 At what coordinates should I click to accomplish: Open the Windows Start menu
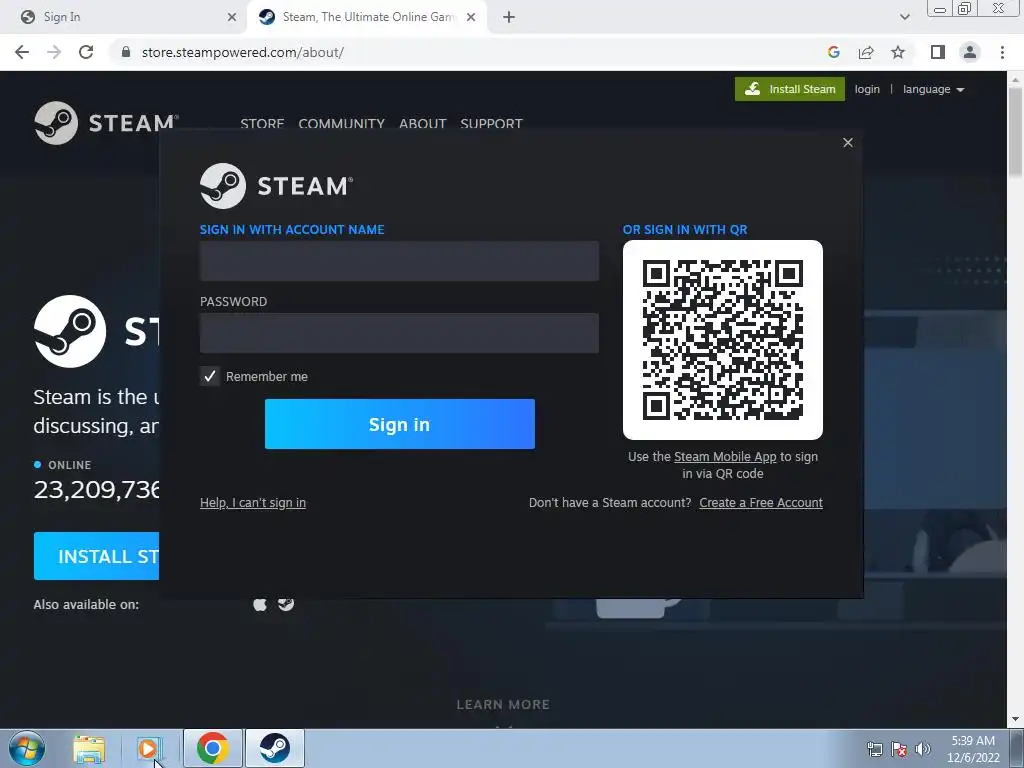[x=27, y=748]
